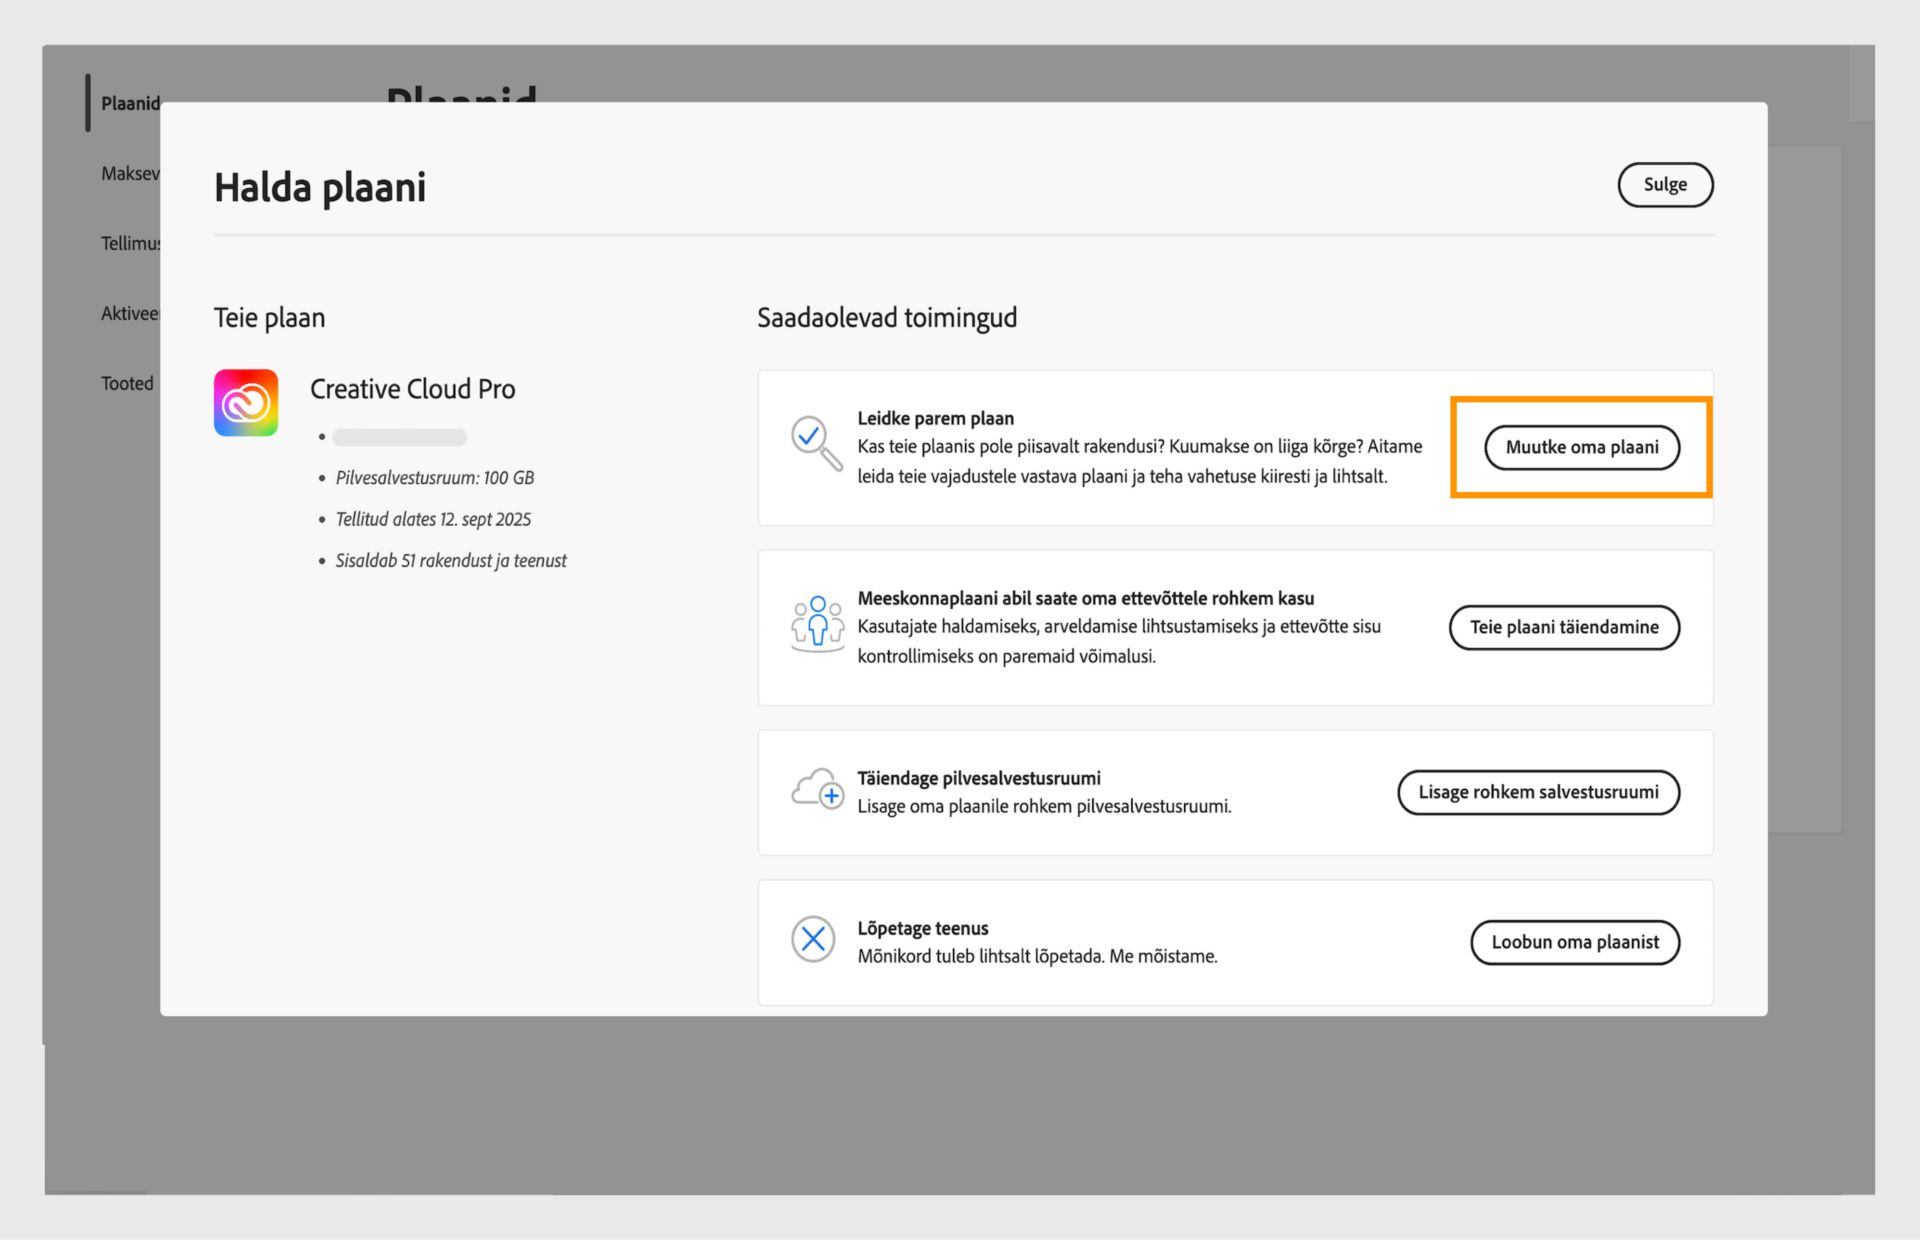Click the magnifier checkmark icon beside Leidke parem plaan
This screenshot has width=1920, height=1240.
[x=815, y=442]
